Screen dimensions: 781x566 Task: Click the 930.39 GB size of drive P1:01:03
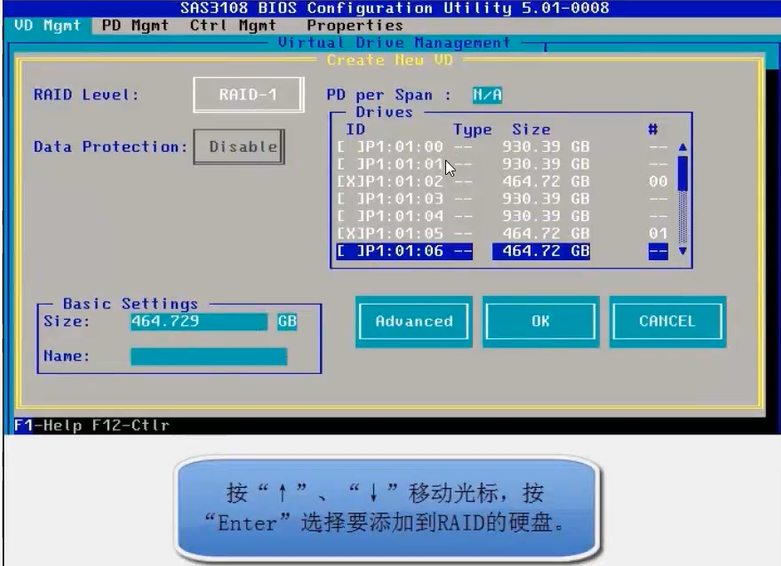tap(545, 199)
